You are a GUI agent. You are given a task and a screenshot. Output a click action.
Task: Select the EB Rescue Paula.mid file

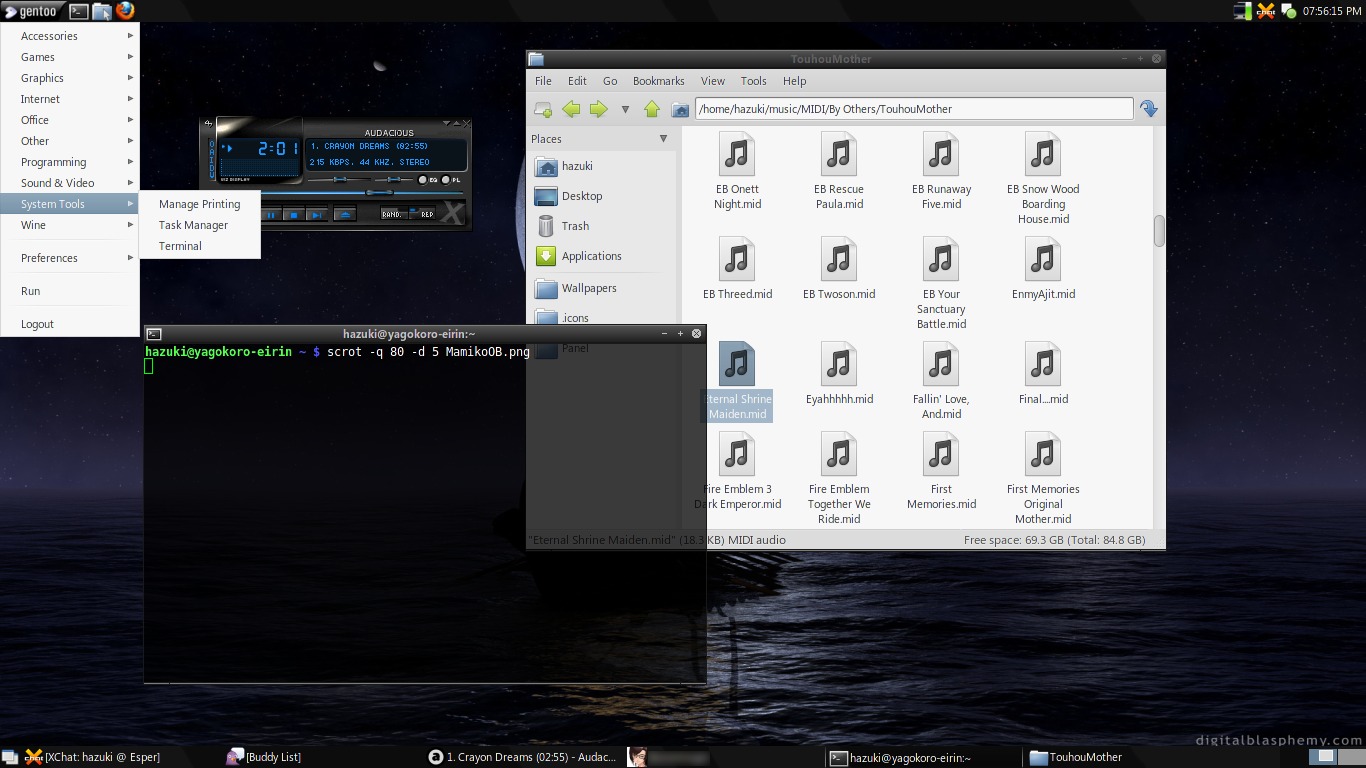coord(839,170)
